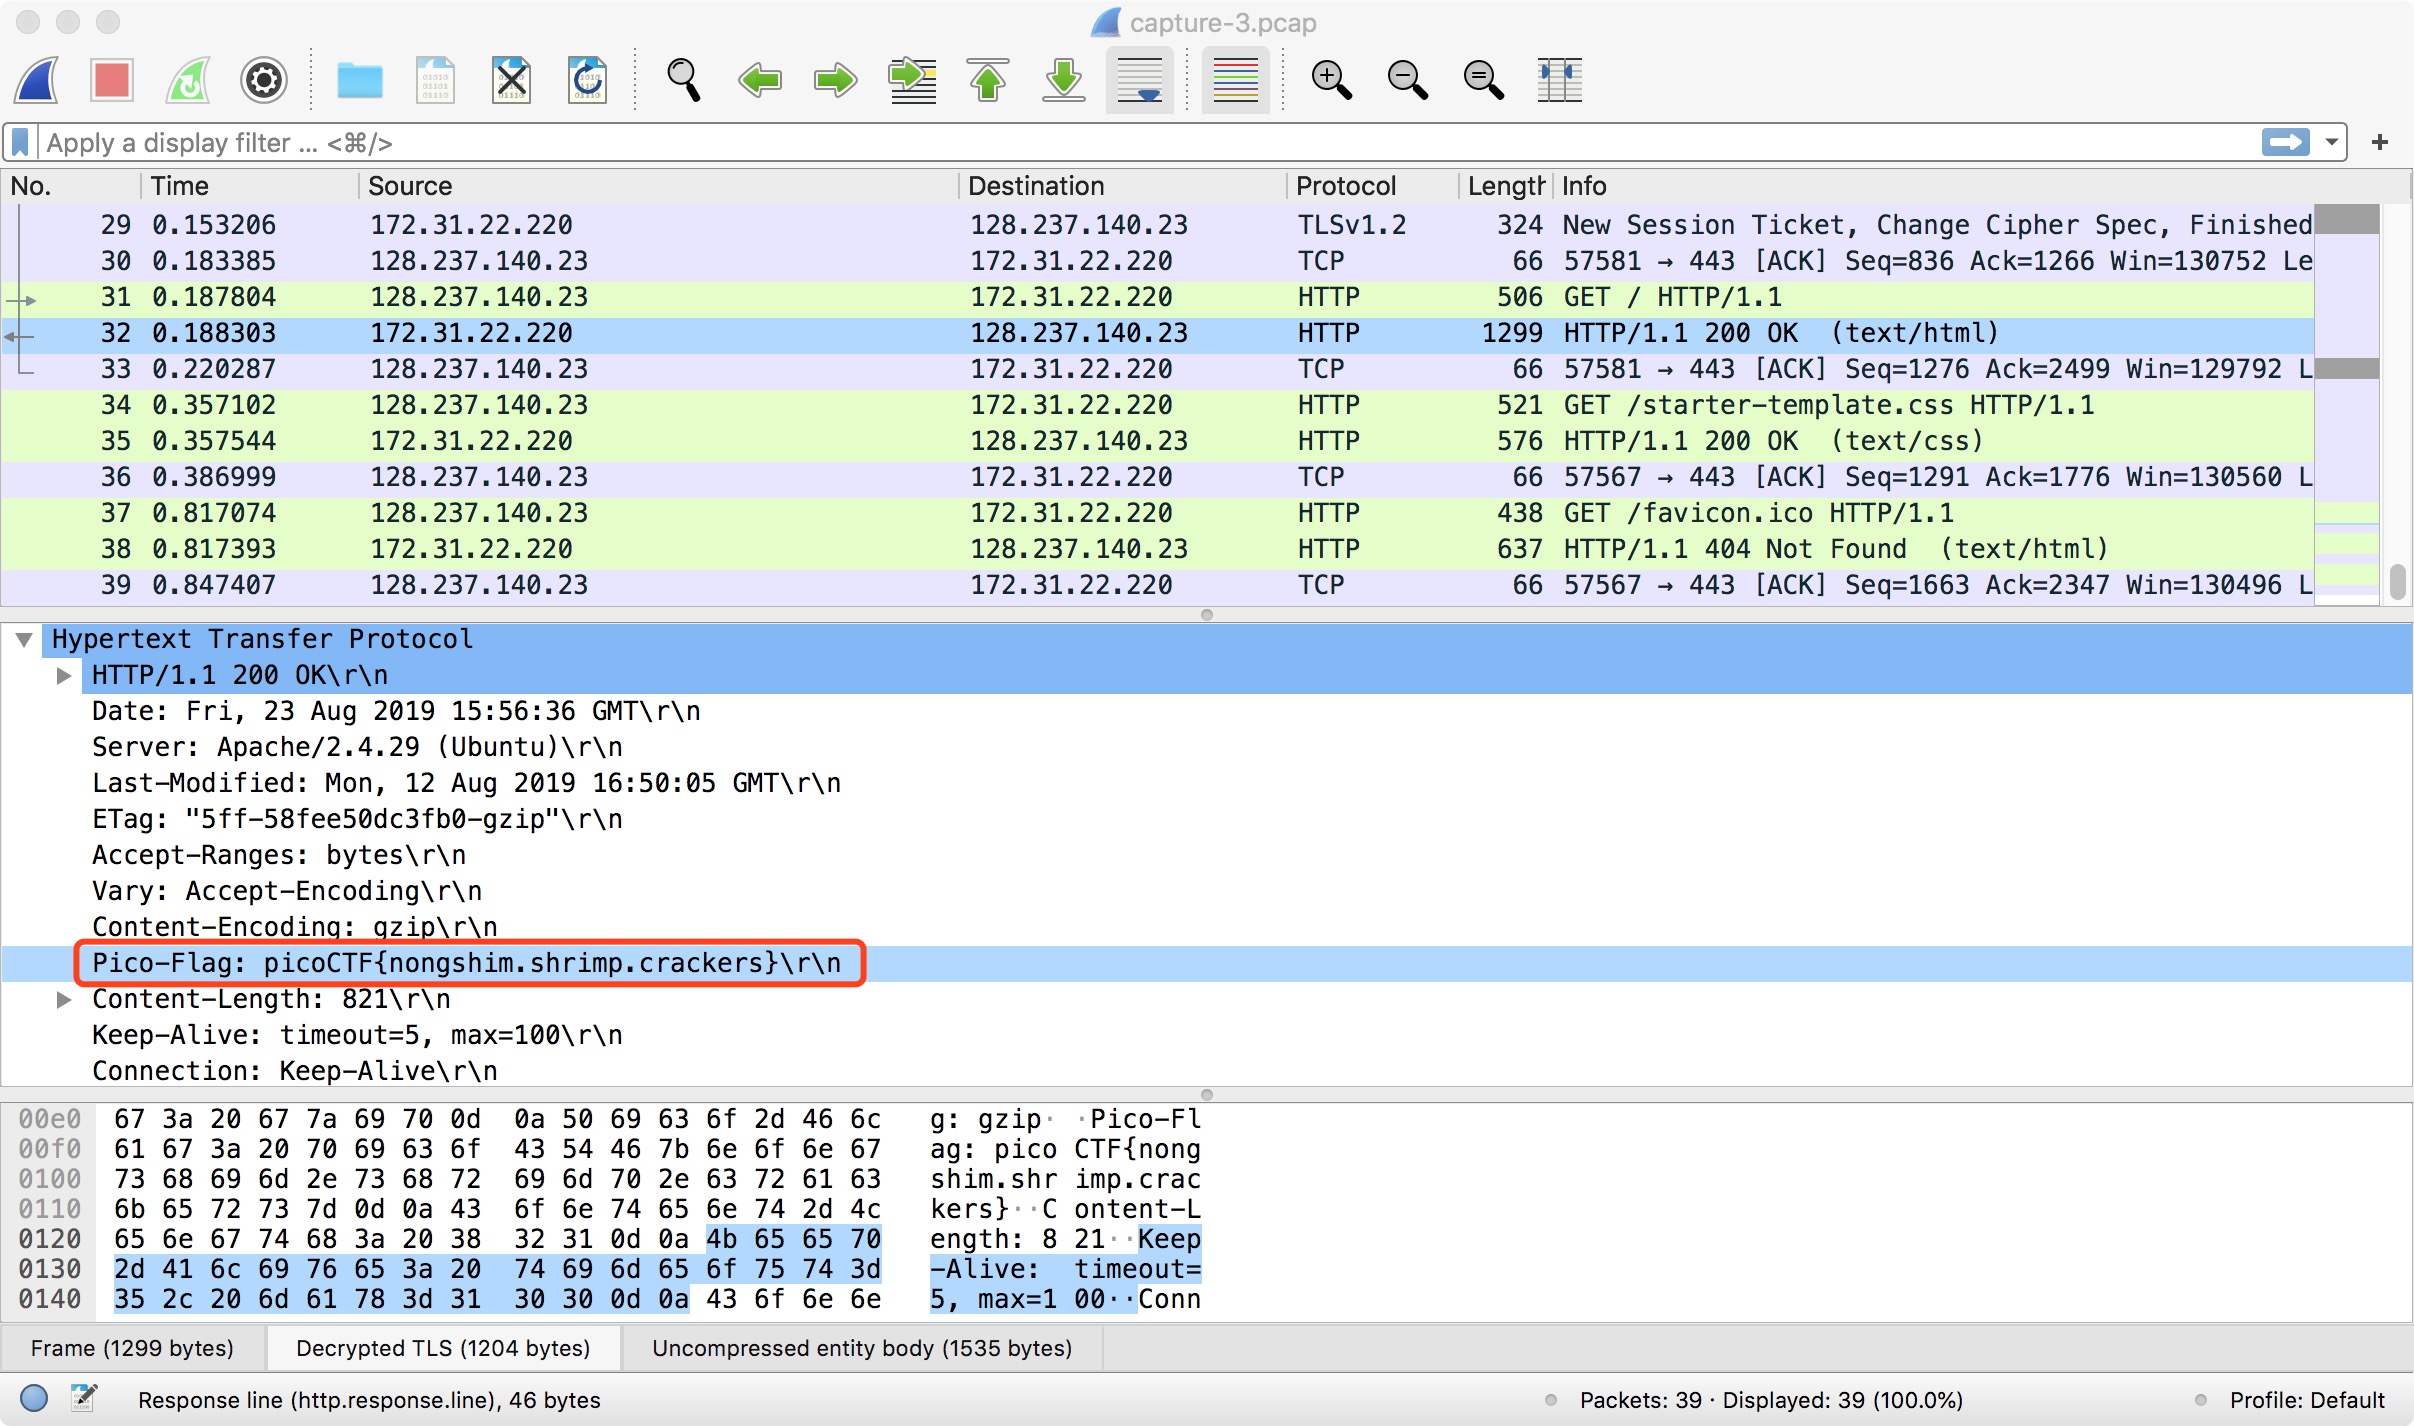Go back in packet history green left arrow
2414x1426 pixels.
coord(760,80)
